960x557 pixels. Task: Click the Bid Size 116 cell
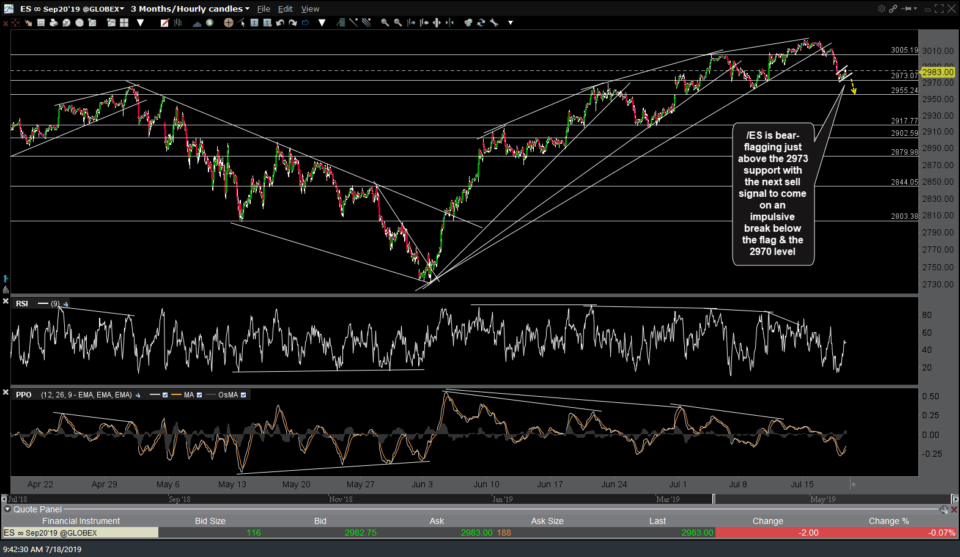(x=253, y=533)
